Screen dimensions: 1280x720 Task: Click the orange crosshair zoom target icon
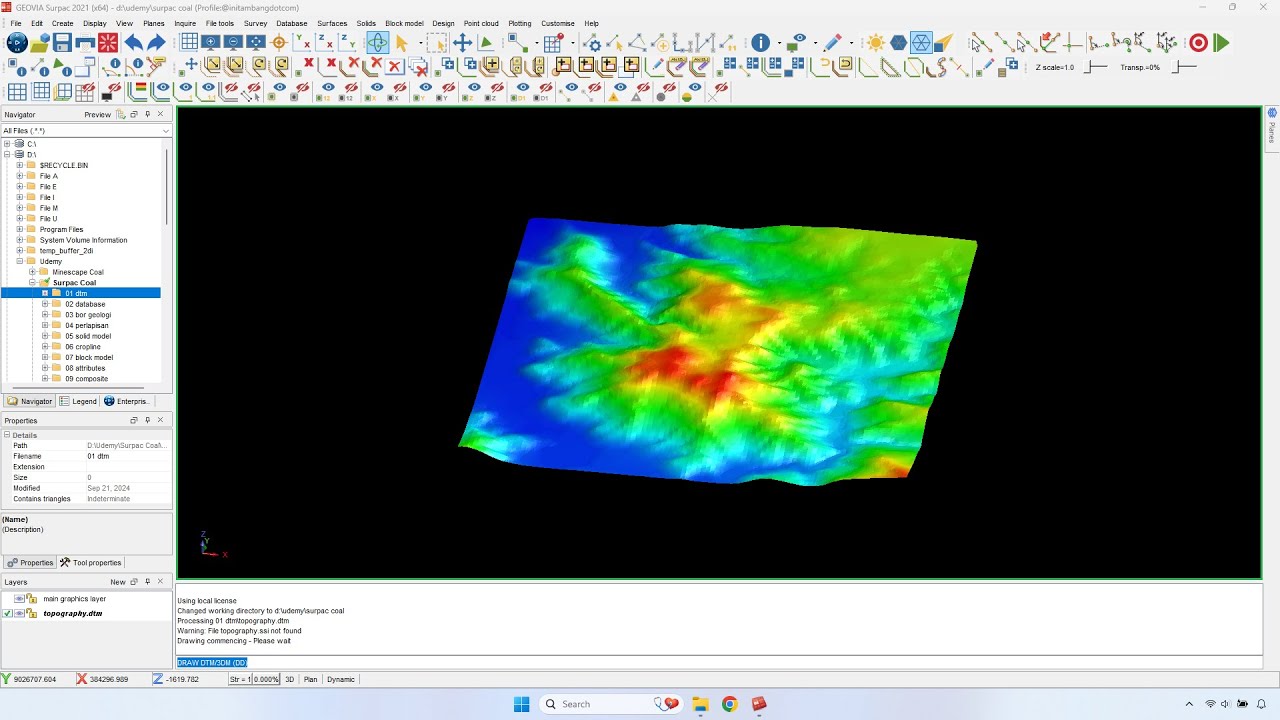pyautogui.click(x=280, y=43)
